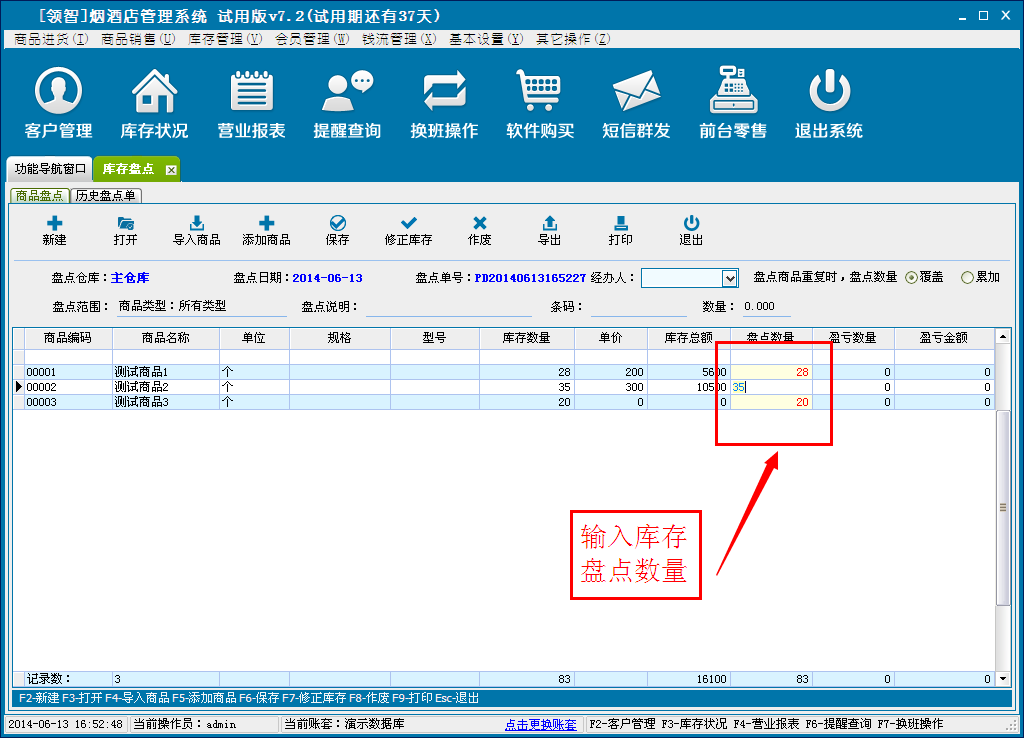Click the table scrollbar down arrow
Image resolution: width=1024 pixels, height=738 pixels.
1003,679
